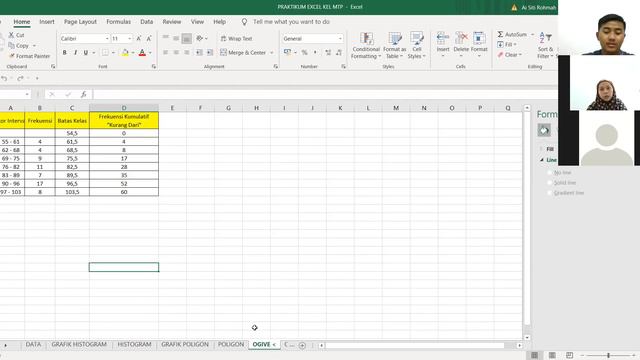Toggle bold formatting
The height and width of the screenshot is (360, 640).
click(64, 53)
